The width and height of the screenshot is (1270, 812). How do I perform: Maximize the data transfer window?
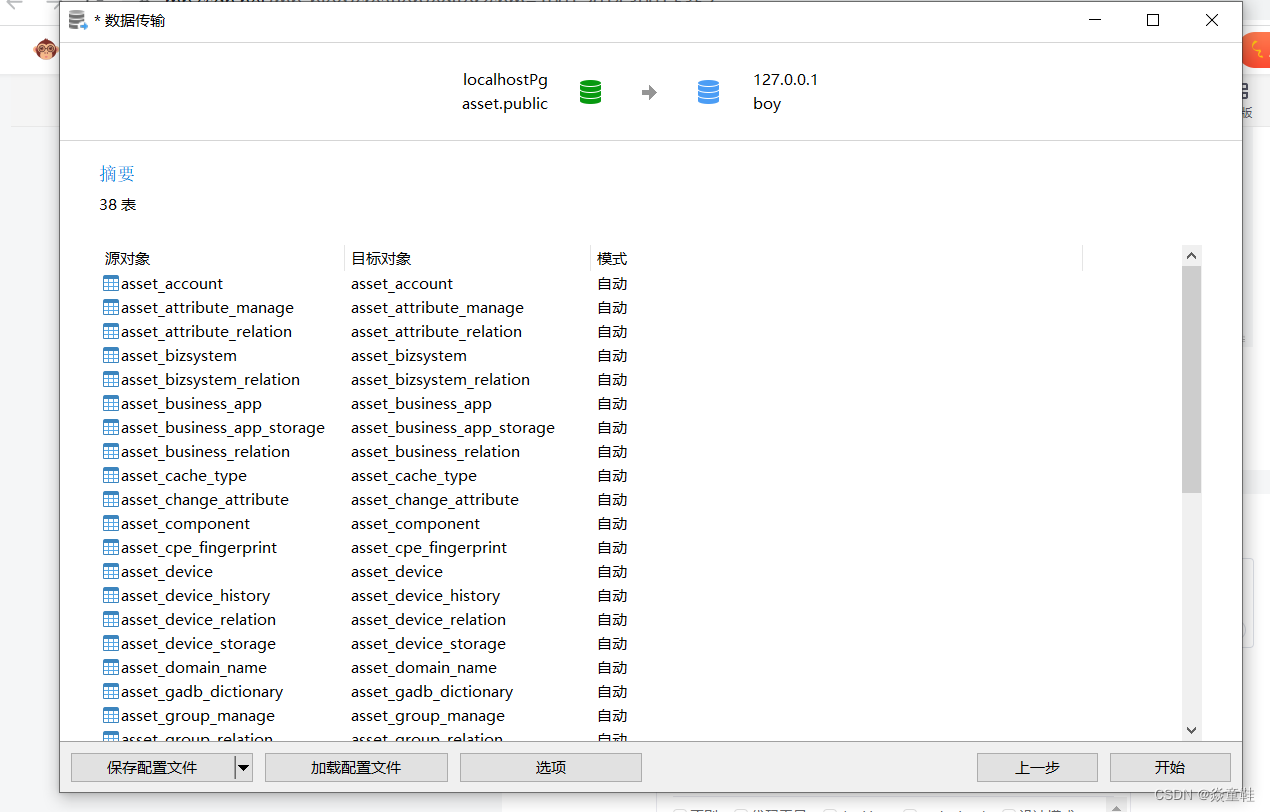pos(1153,20)
